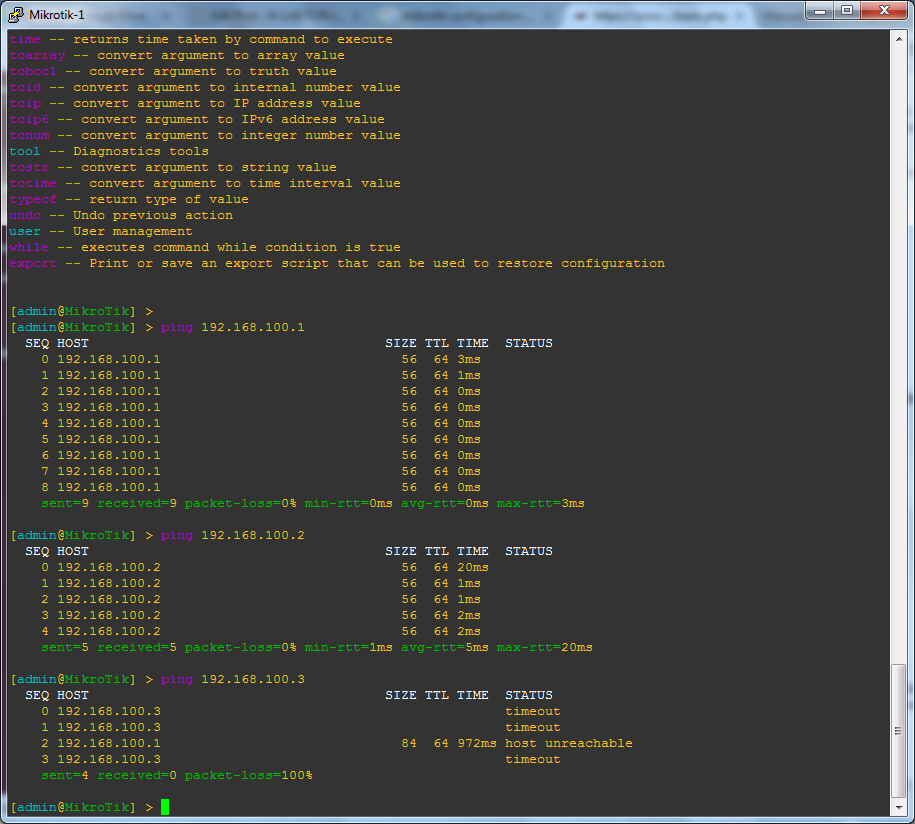Click the "export" command name
This screenshot has width=915, height=824.
(x=33, y=263)
